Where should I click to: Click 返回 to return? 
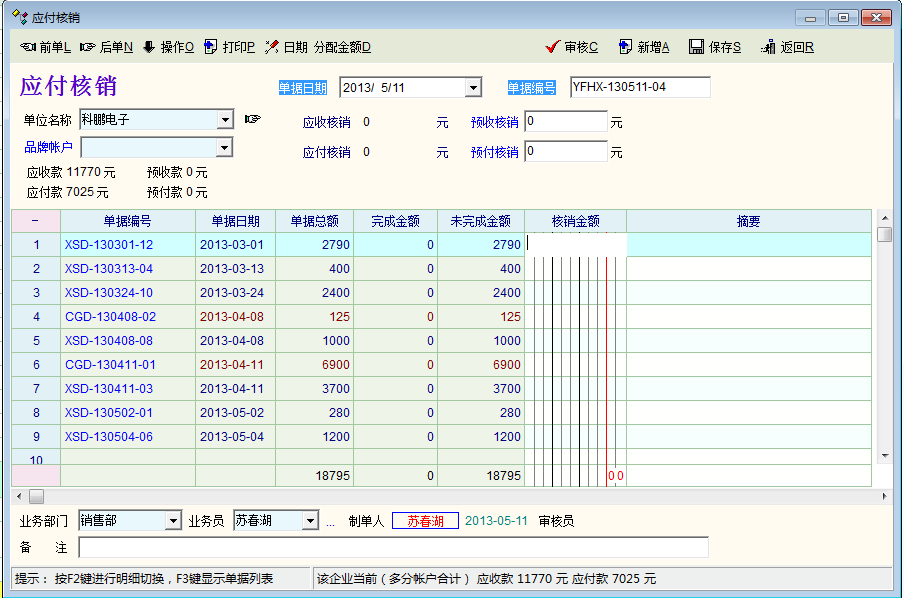(768, 47)
